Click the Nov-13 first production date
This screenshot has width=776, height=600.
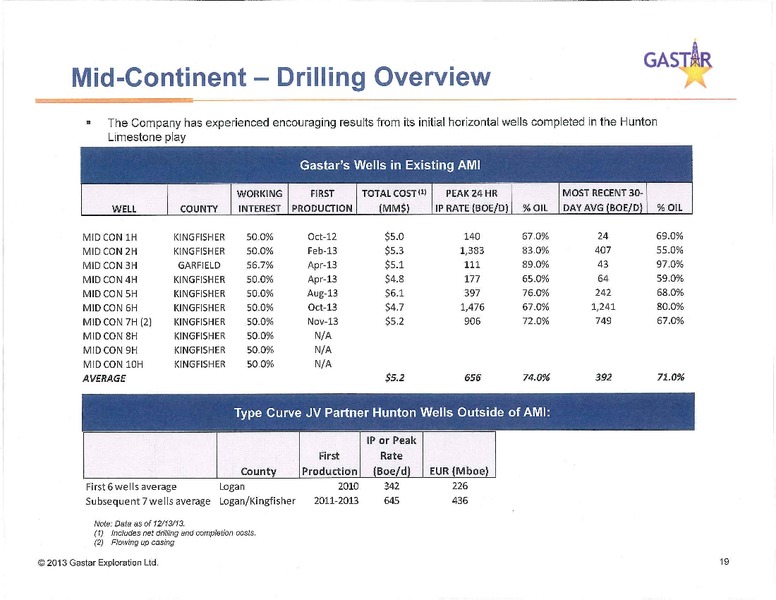322,321
